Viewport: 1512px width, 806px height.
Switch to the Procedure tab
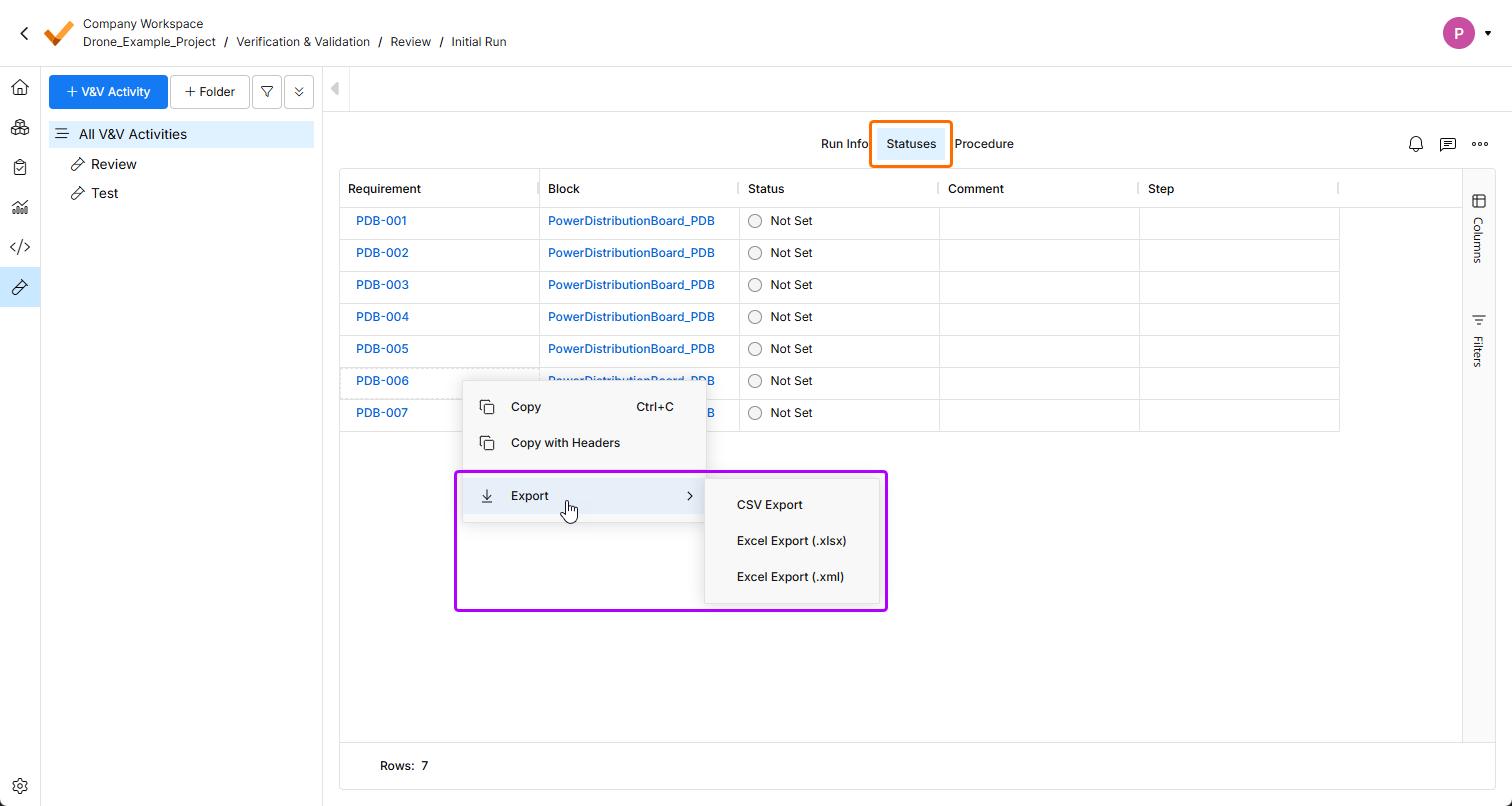pos(984,144)
